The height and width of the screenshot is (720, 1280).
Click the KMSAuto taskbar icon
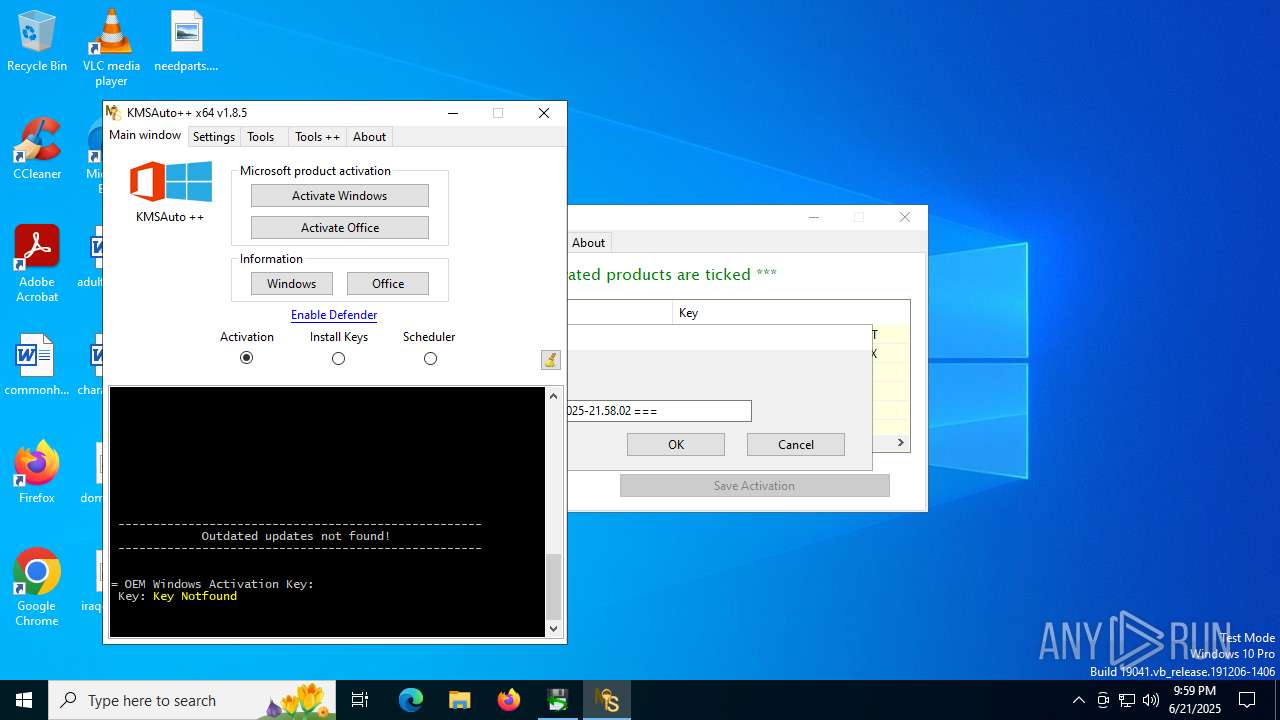[x=607, y=700]
